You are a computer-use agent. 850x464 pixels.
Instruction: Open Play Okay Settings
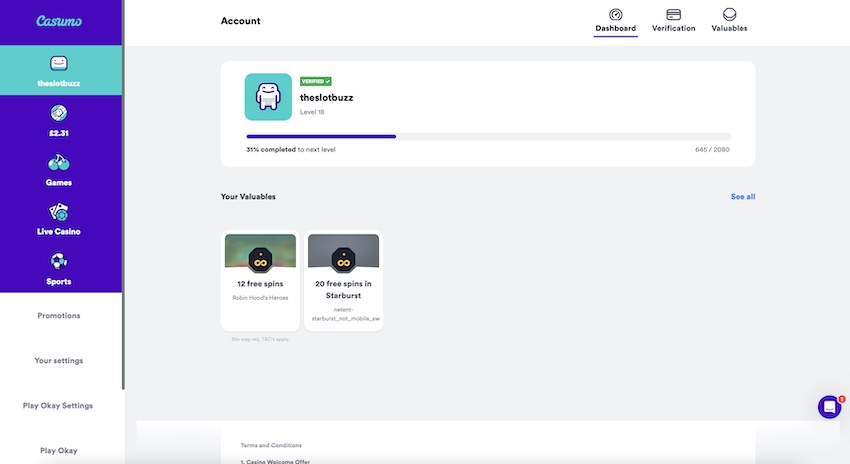[58, 405]
